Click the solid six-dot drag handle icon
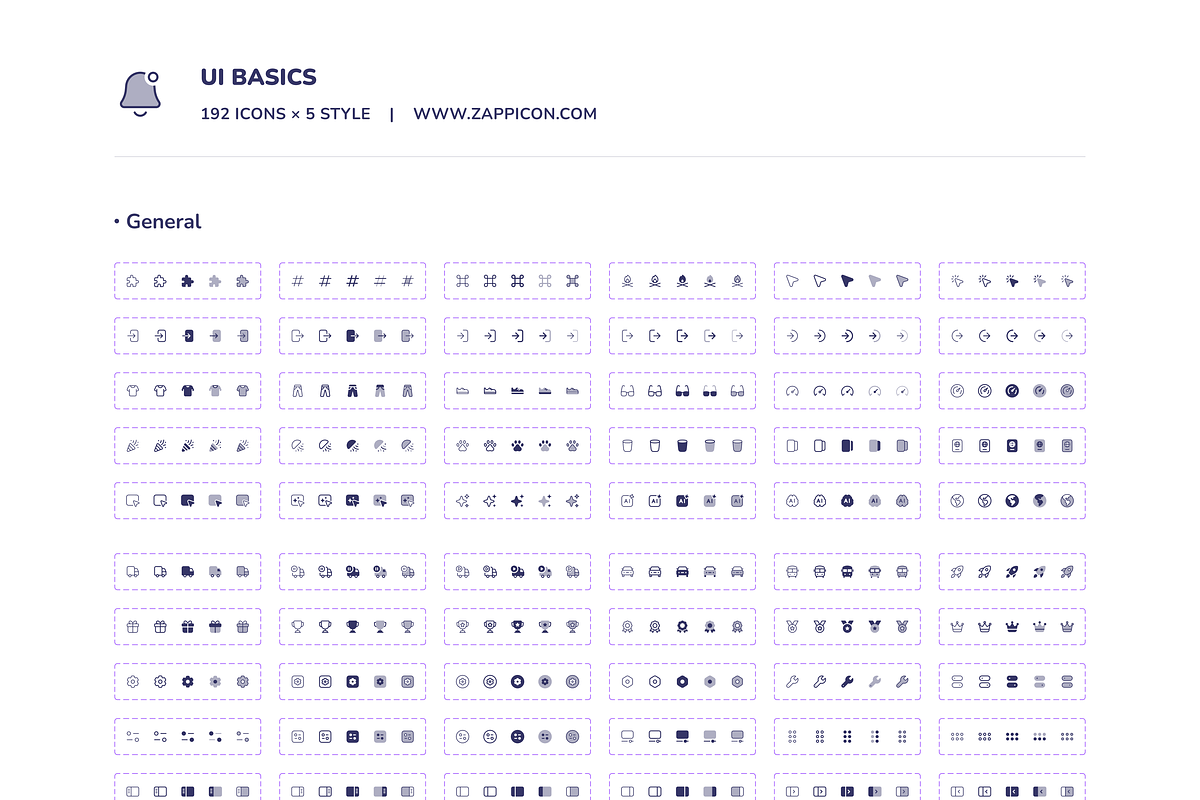1200x800 pixels. [x=847, y=737]
